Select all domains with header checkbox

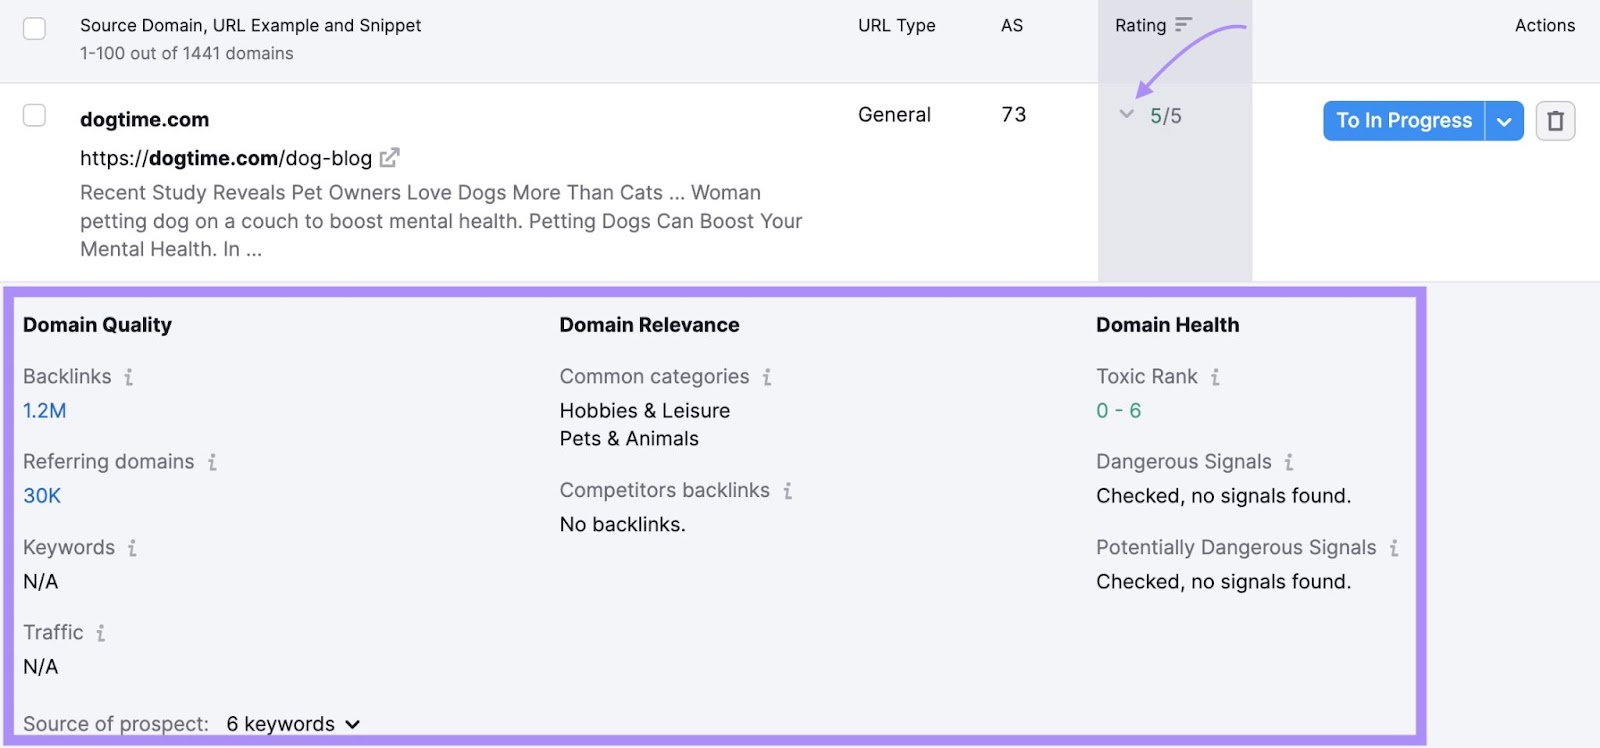pos(34,29)
